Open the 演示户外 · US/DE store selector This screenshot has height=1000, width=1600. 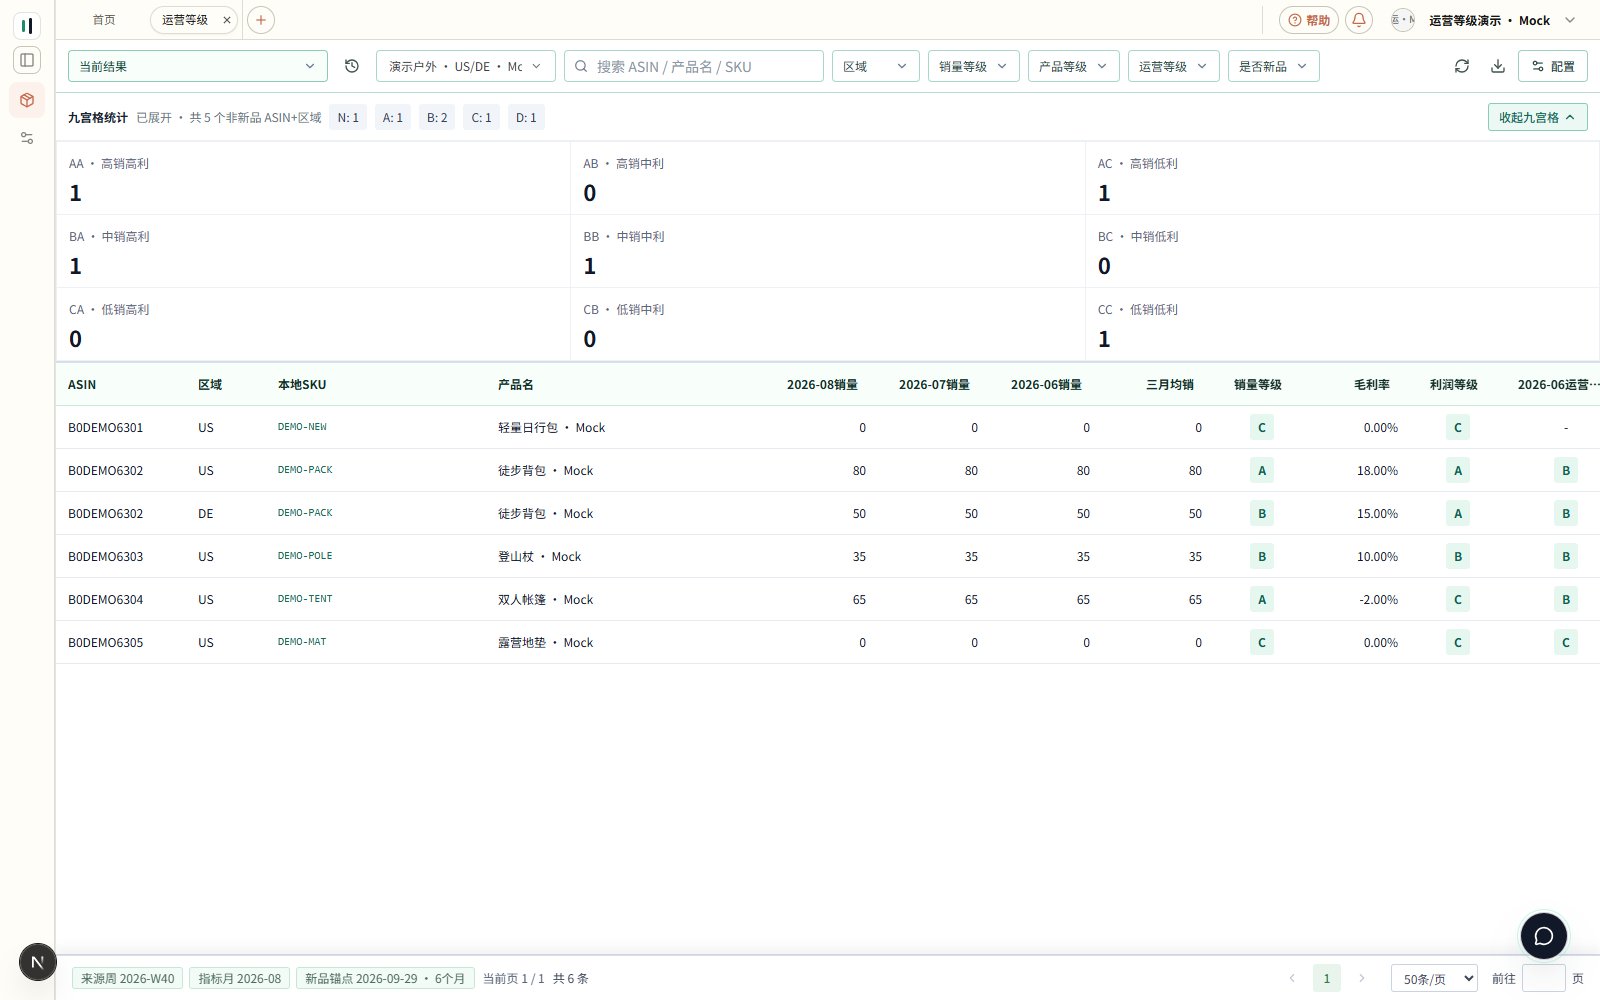(466, 66)
